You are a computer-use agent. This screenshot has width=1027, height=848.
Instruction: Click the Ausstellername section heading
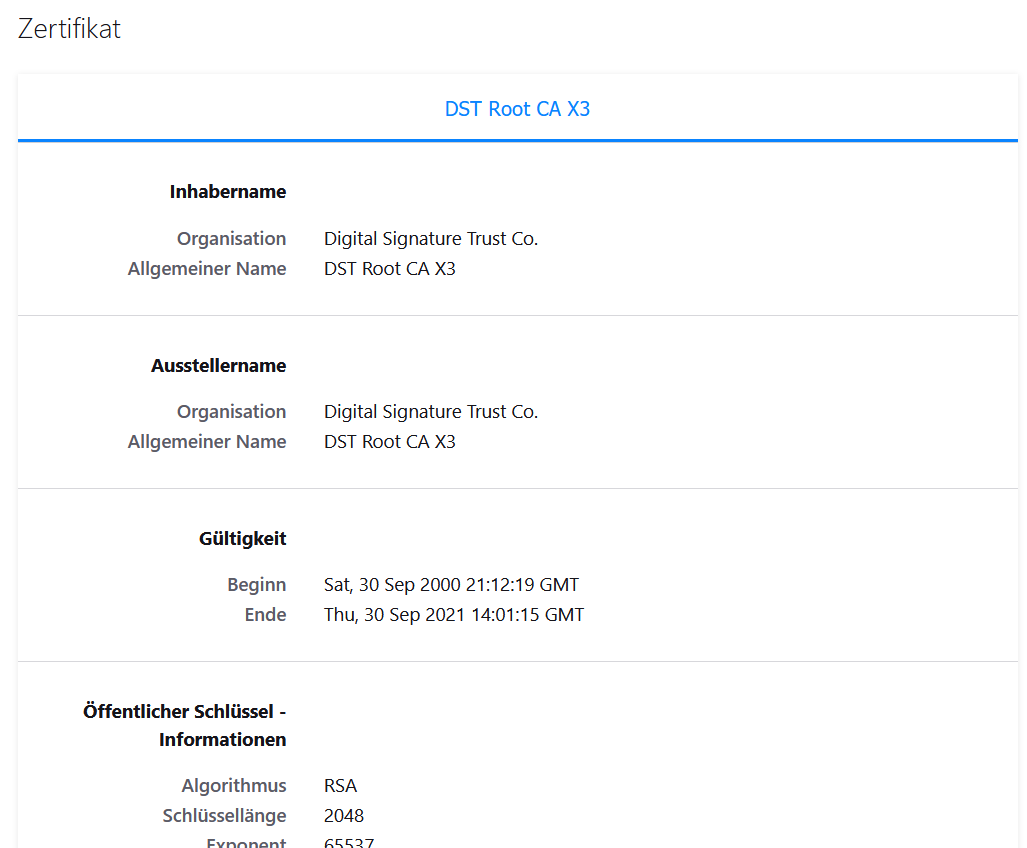[219, 365]
